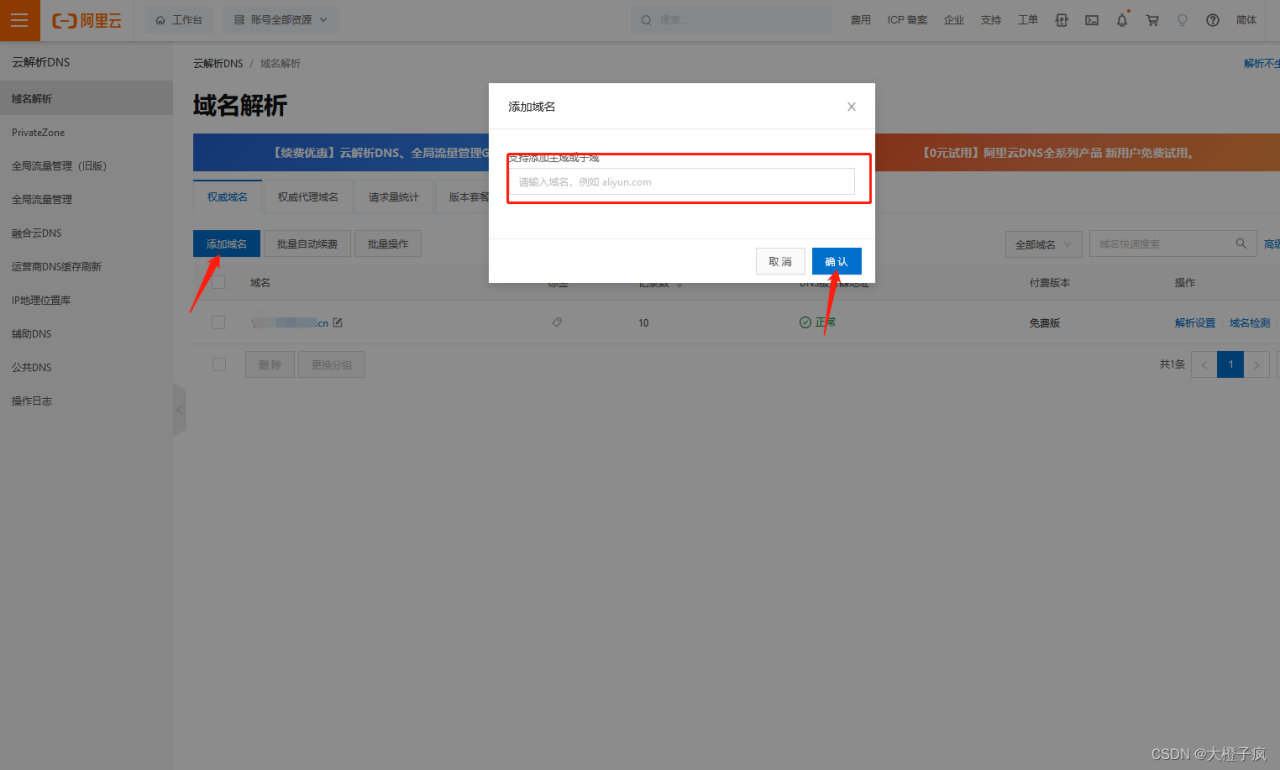This screenshot has width=1280, height=770.
Task: Switch to the 权威代理域名 tab
Action: (x=308, y=197)
